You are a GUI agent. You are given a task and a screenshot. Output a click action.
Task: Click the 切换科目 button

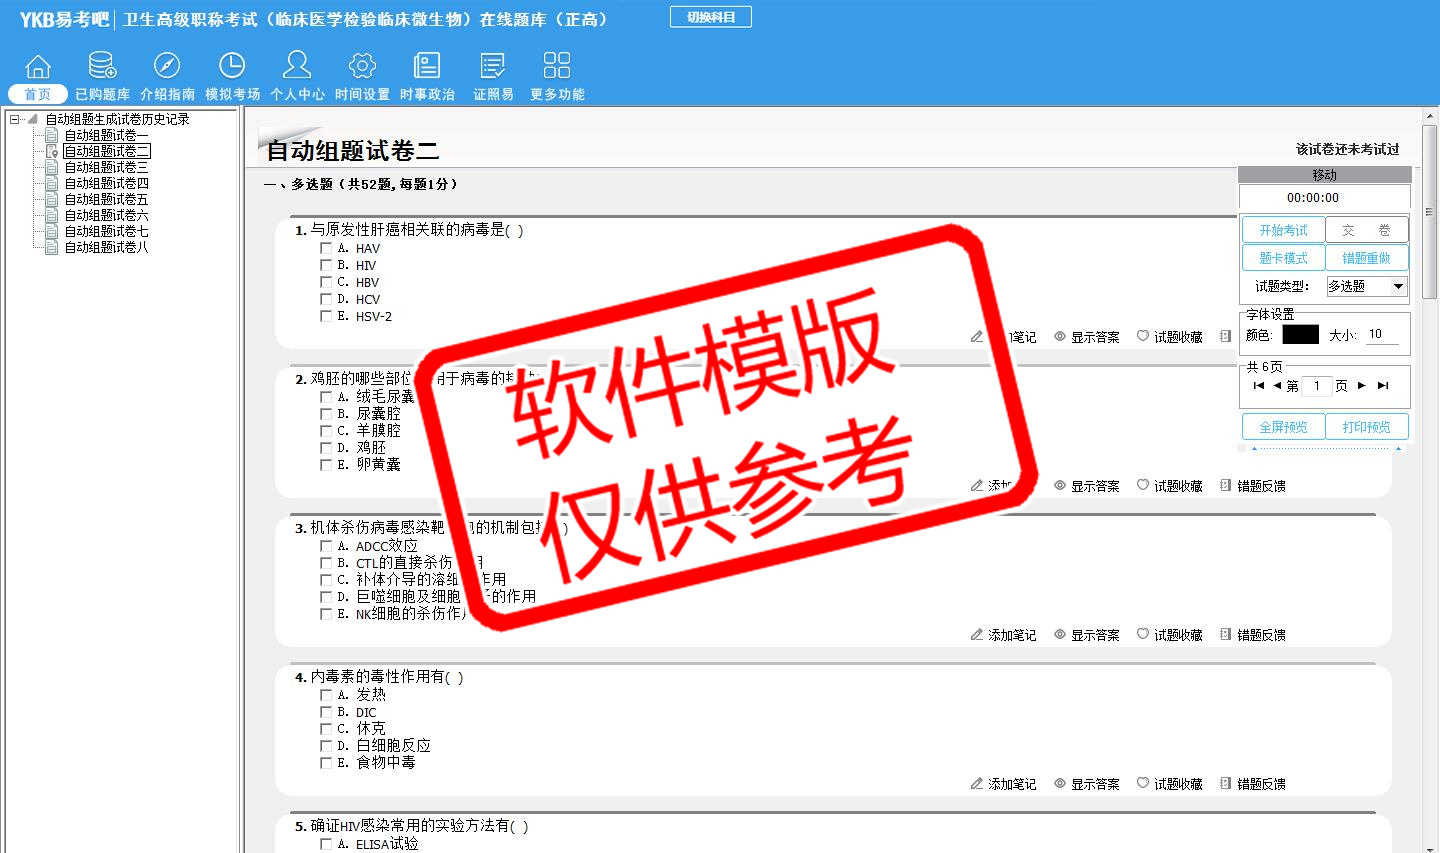point(711,17)
